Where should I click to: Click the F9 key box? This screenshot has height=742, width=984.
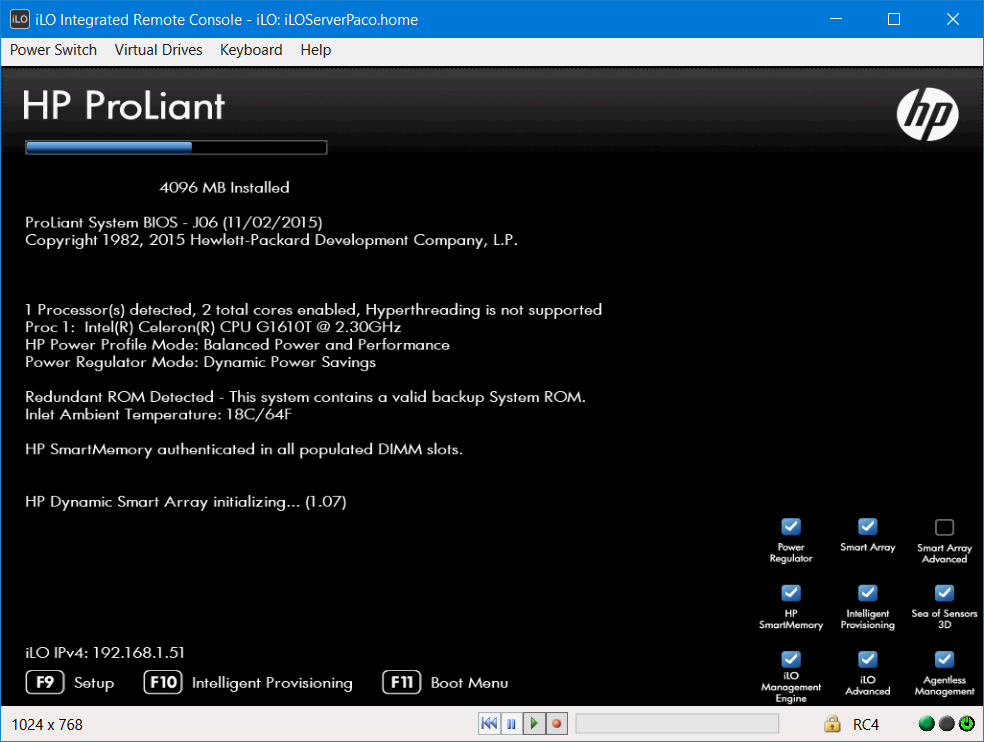coord(45,682)
